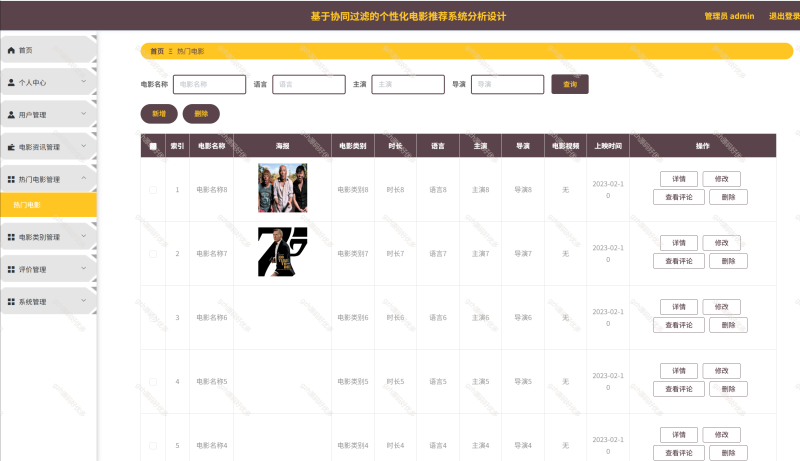Expand the 个人中心 menu chevron
Image resolution: width=800 pixels, height=461 pixels.
point(84,82)
